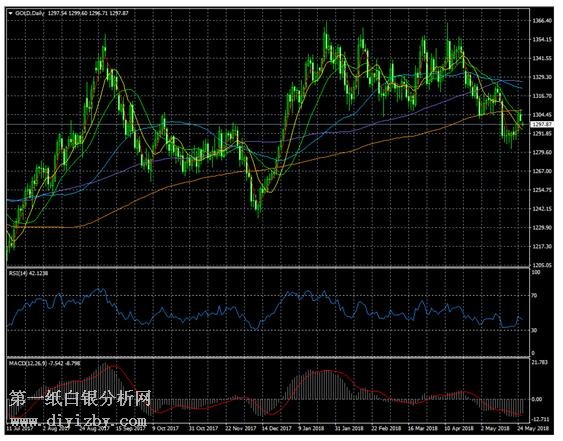Select the 24 May 2018 date marker
The image size is (563, 441).
pos(534,428)
